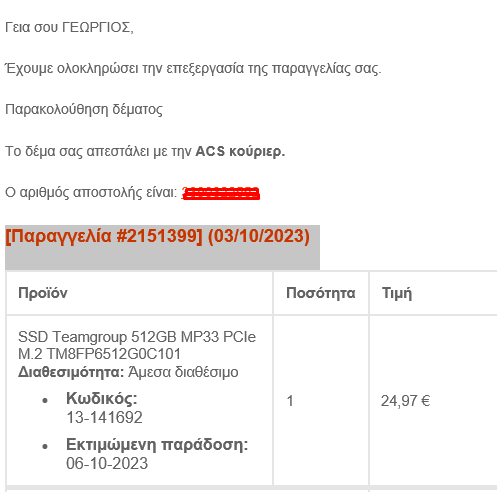This screenshot has width=497, height=492.
Task: Click the product code 13-141692
Action: [x=104, y=417]
